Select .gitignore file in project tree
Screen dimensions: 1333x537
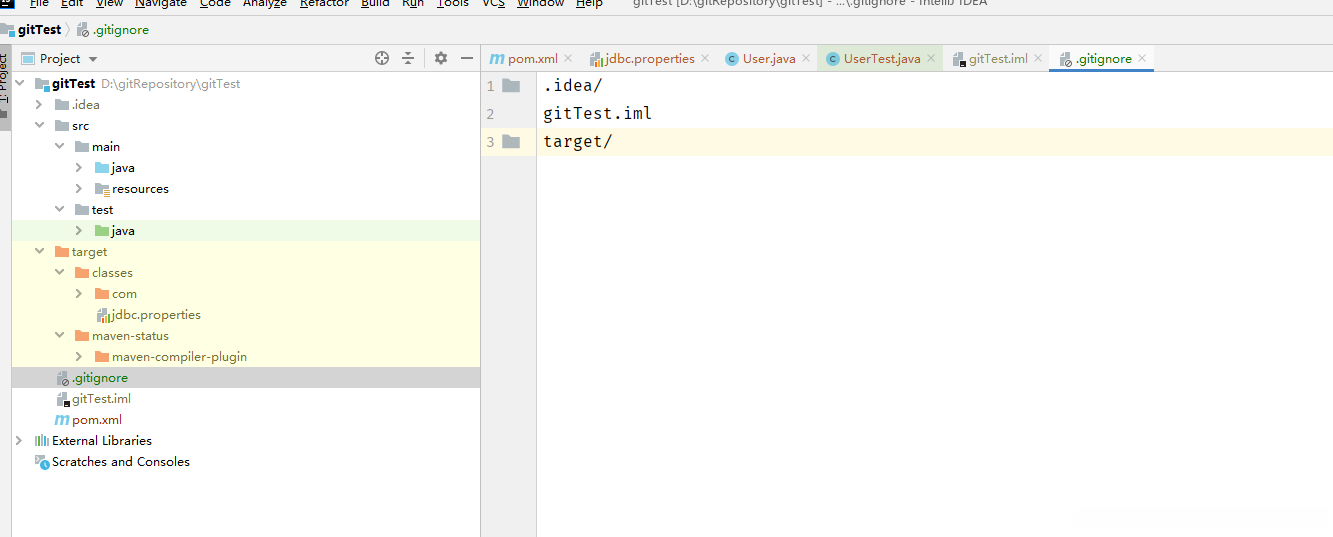coord(92,377)
